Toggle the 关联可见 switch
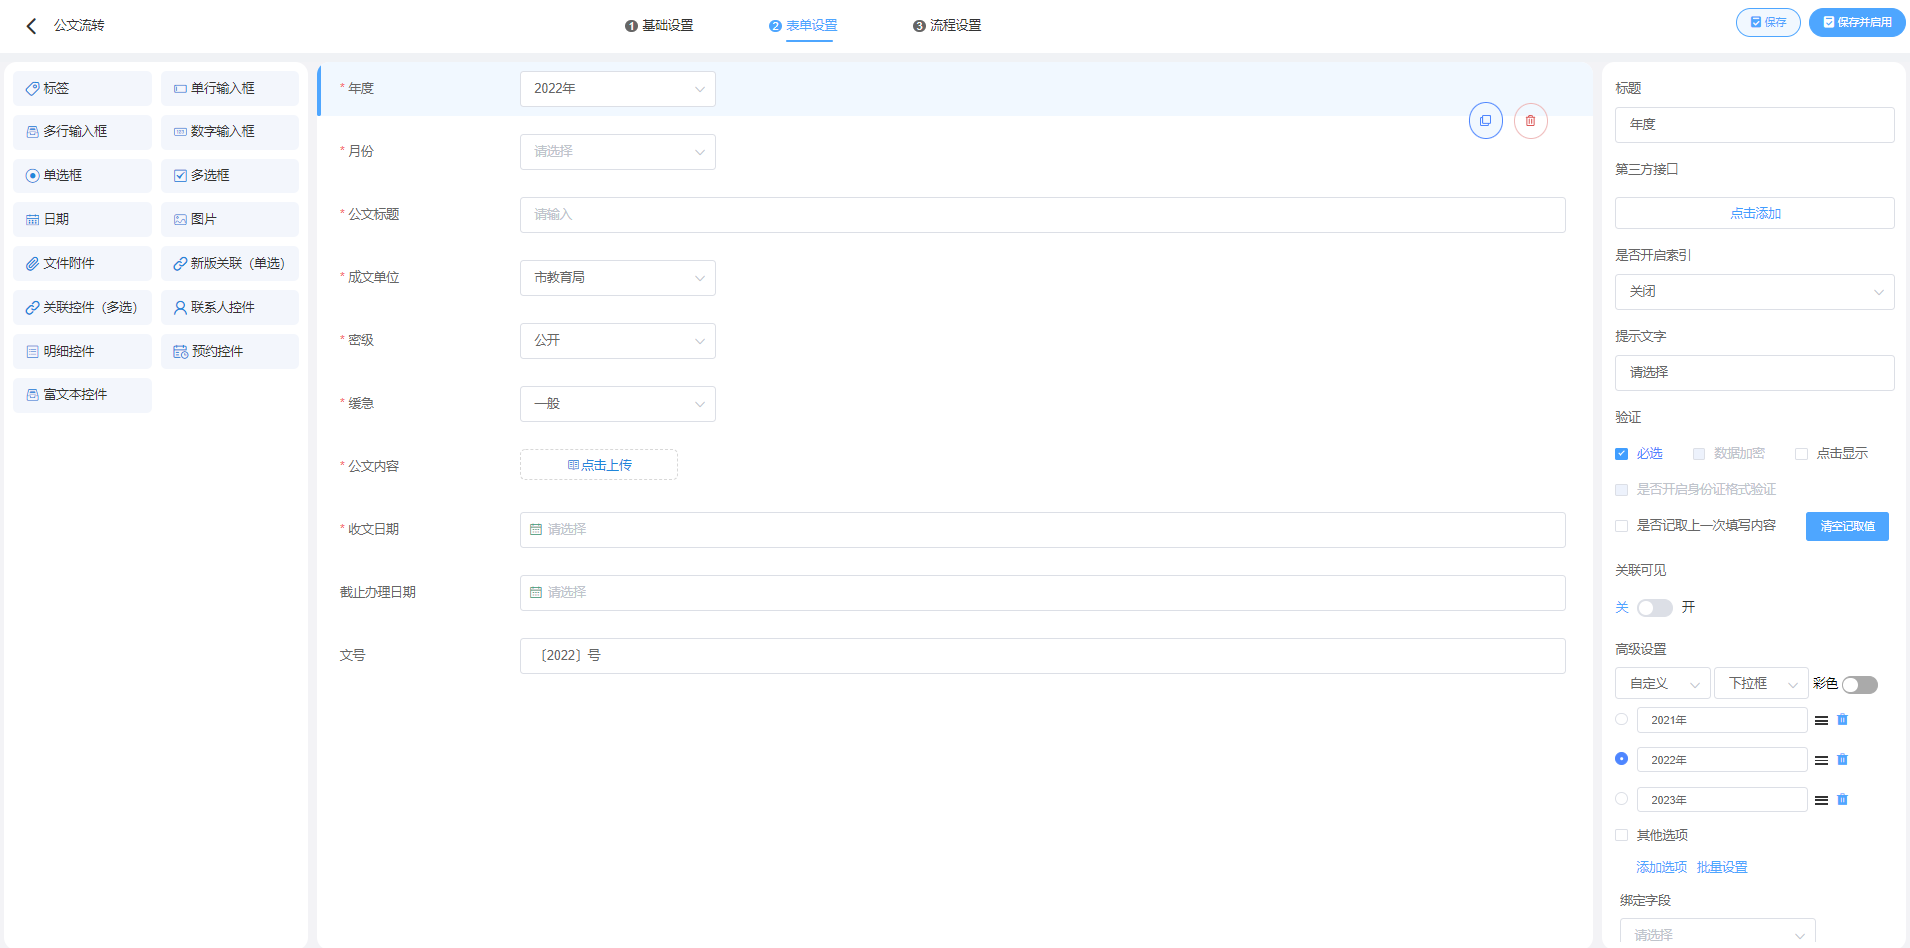1910x948 pixels. (1654, 608)
